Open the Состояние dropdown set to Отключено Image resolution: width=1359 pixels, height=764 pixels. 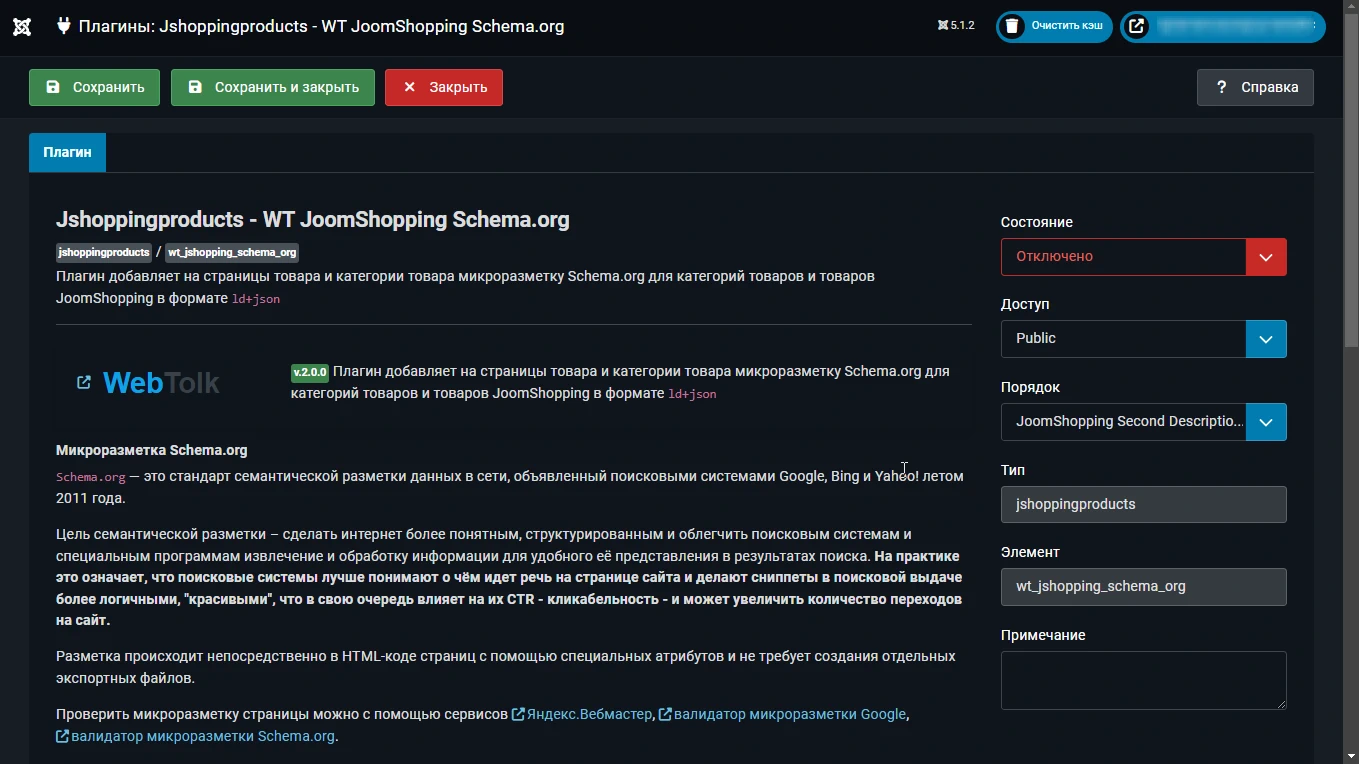pos(1143,257)
